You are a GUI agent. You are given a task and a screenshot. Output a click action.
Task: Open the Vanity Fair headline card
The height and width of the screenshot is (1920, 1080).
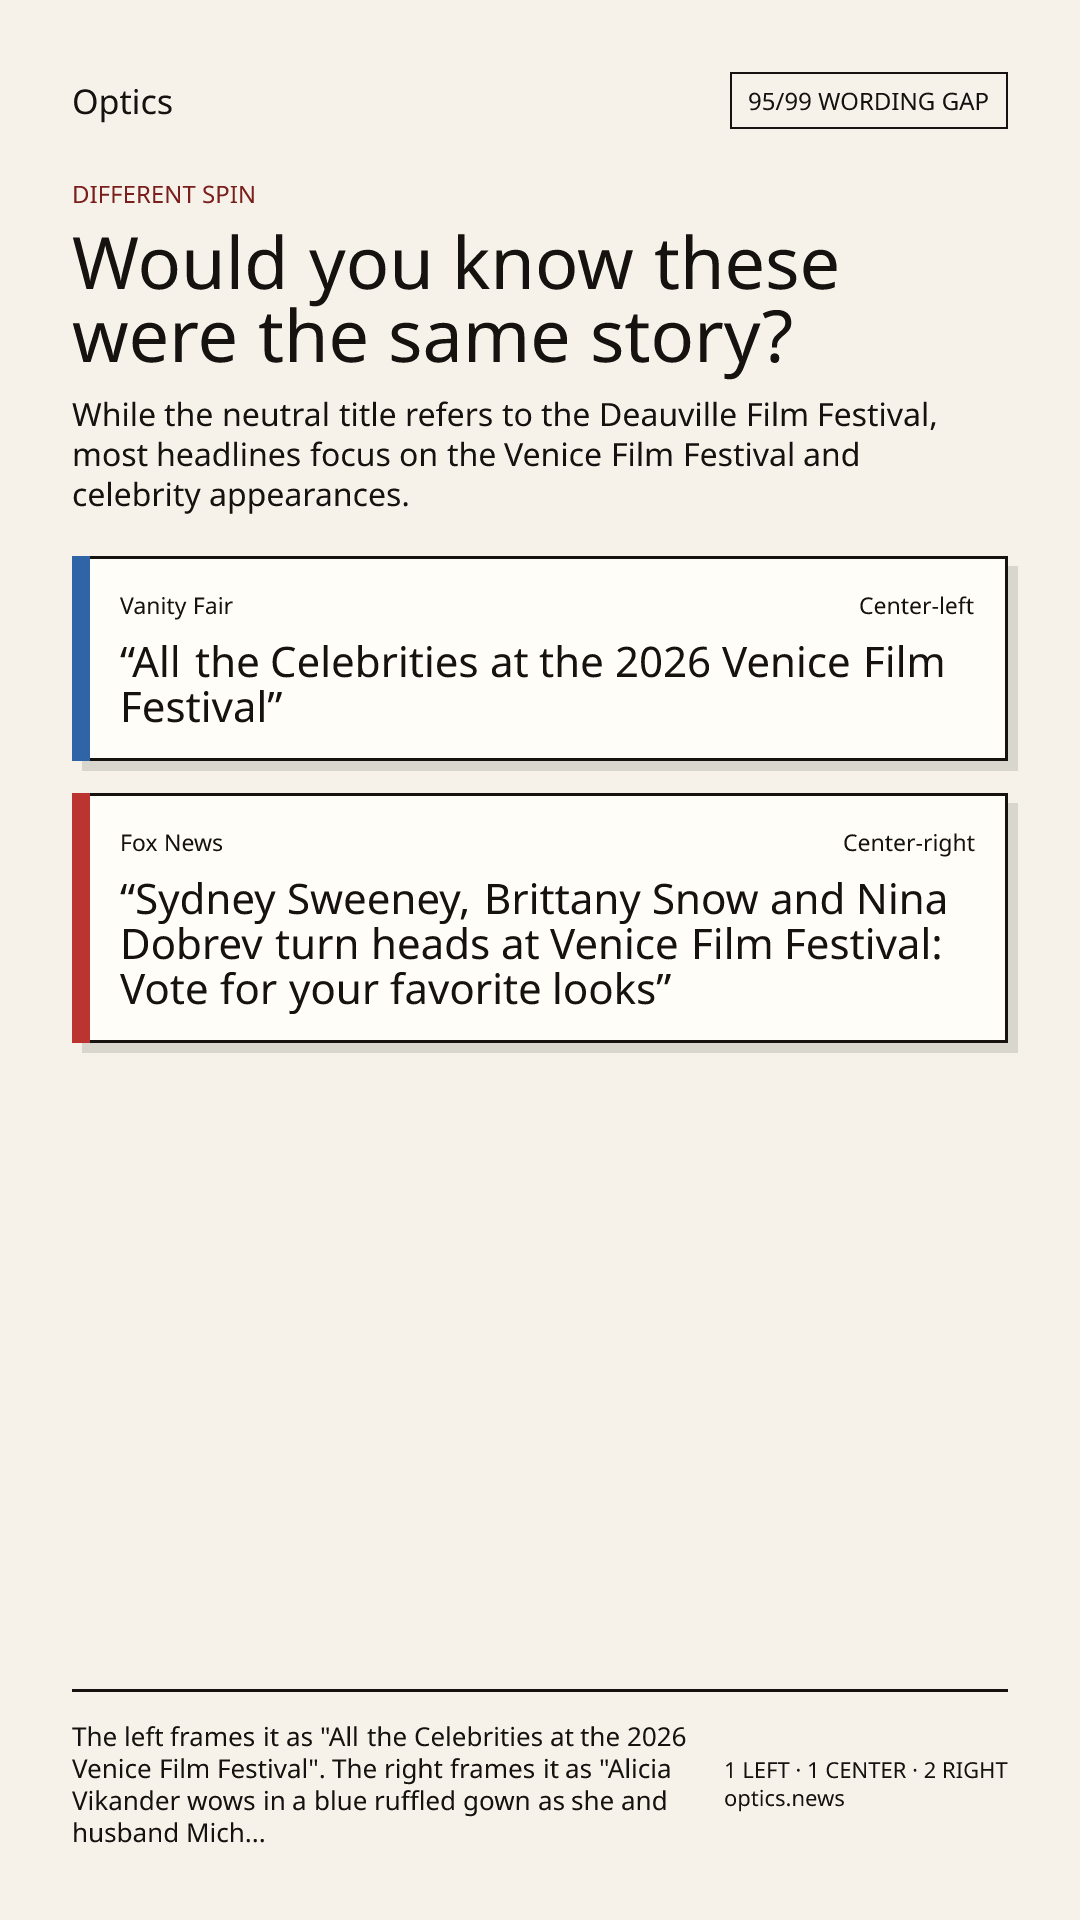(x=540, y=659)
